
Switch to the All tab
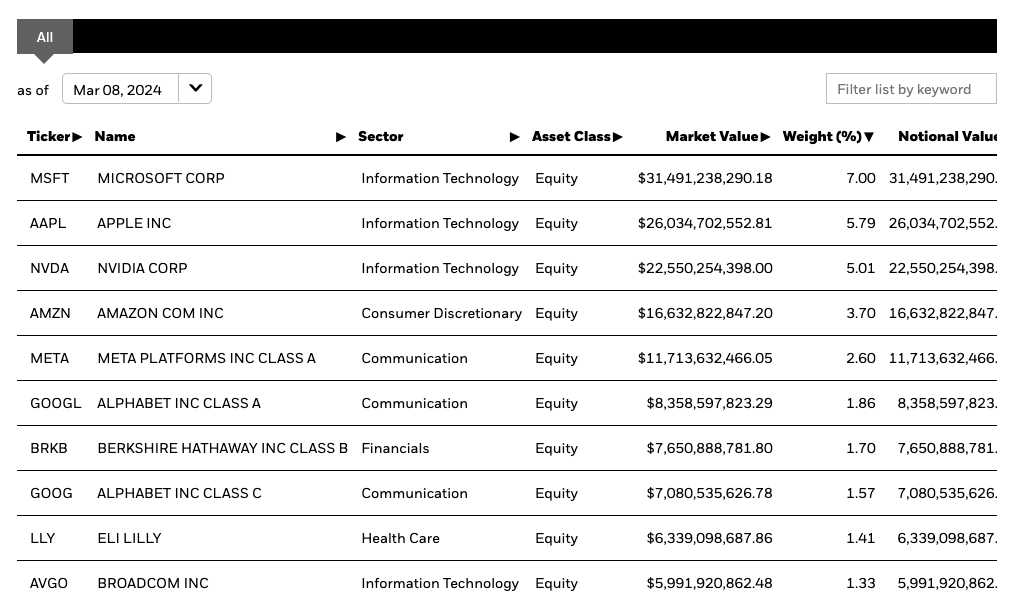45,37
